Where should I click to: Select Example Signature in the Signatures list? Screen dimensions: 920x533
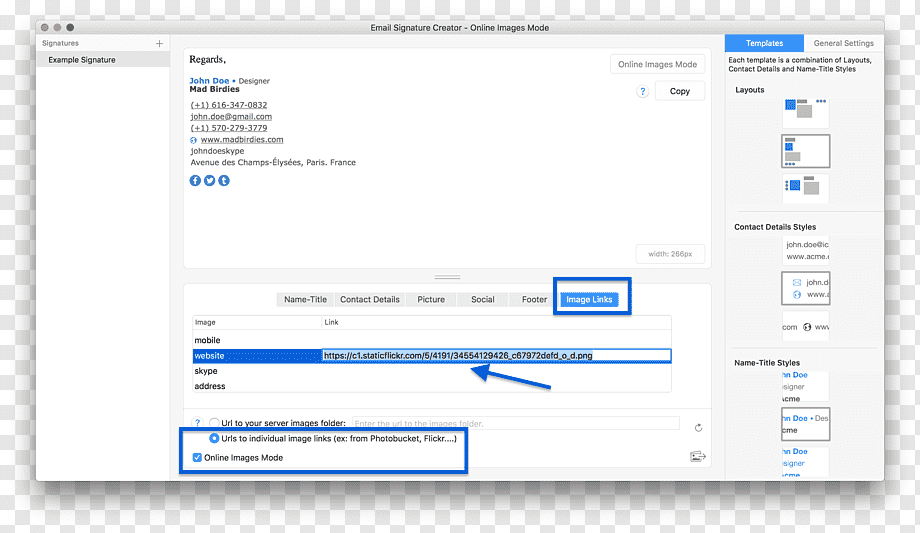click(103, 60)
